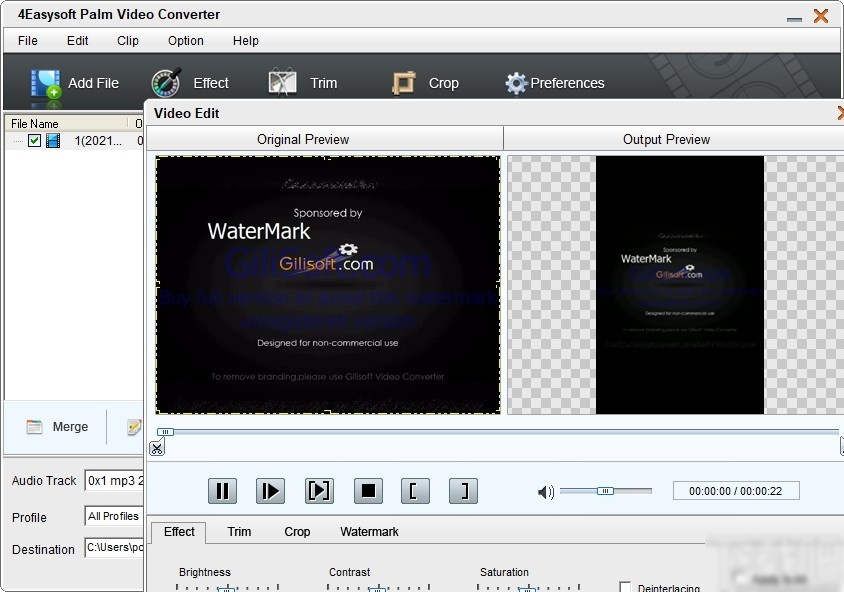Switch to the Trim tab
Viewport: 844px width, 592px height.
click(239, 532)
